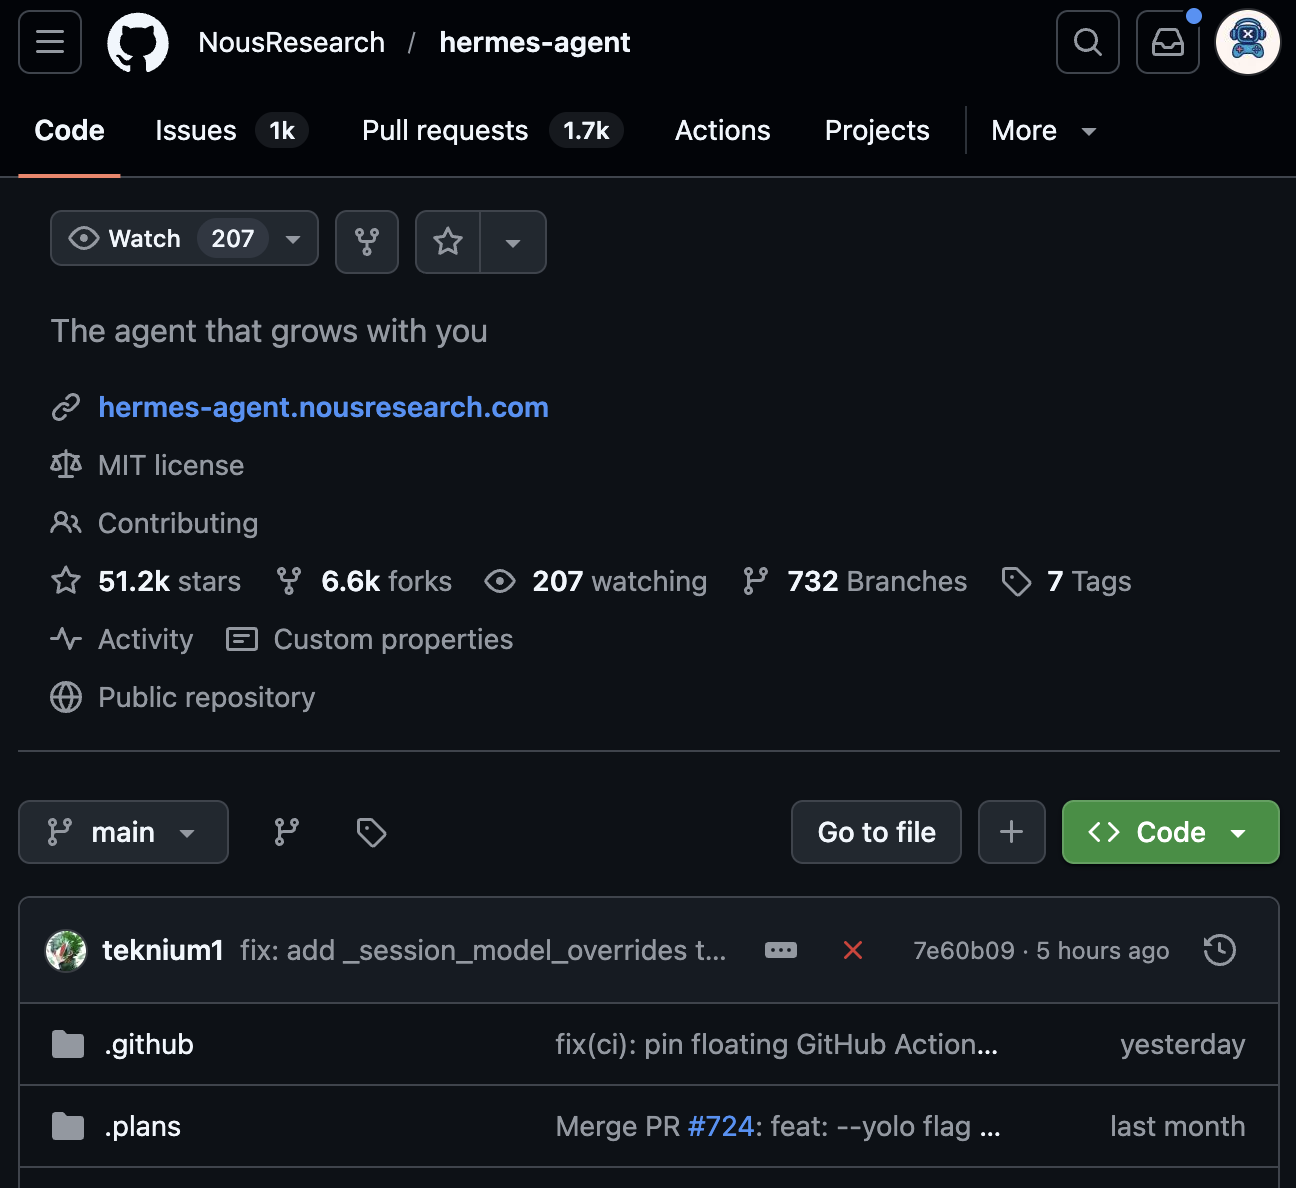Show failed checks red X status
Screen dimensions: 1296x1188
pyautogui.click(x=853, y=950)
